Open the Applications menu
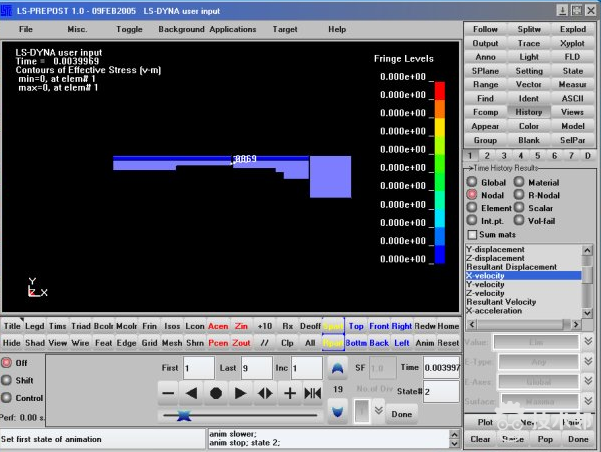The height and width of the screenshot is (452, 601). [232, 29]
